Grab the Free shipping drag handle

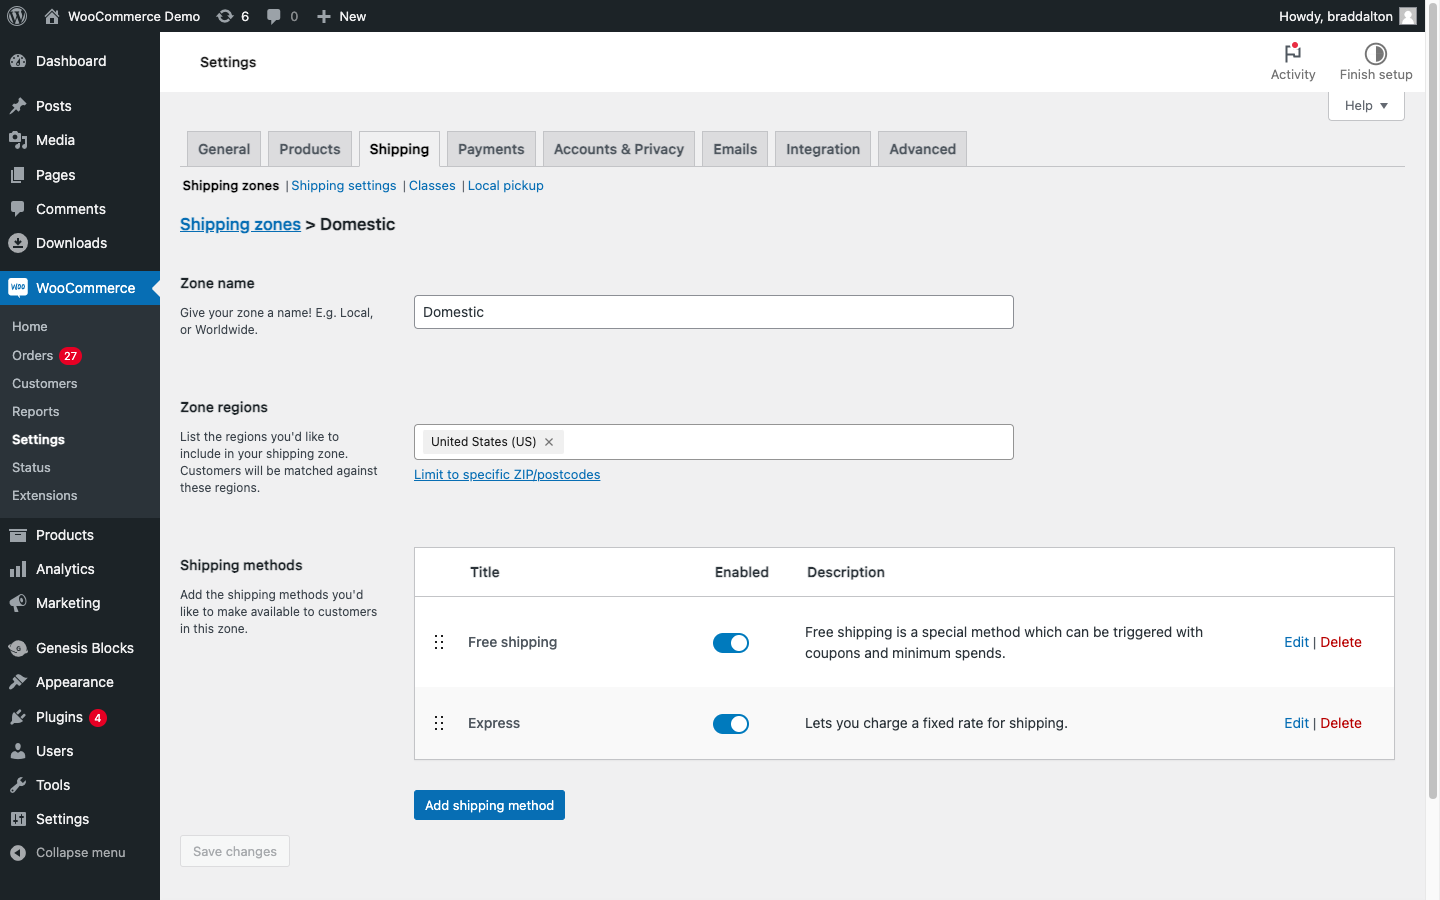439,642
